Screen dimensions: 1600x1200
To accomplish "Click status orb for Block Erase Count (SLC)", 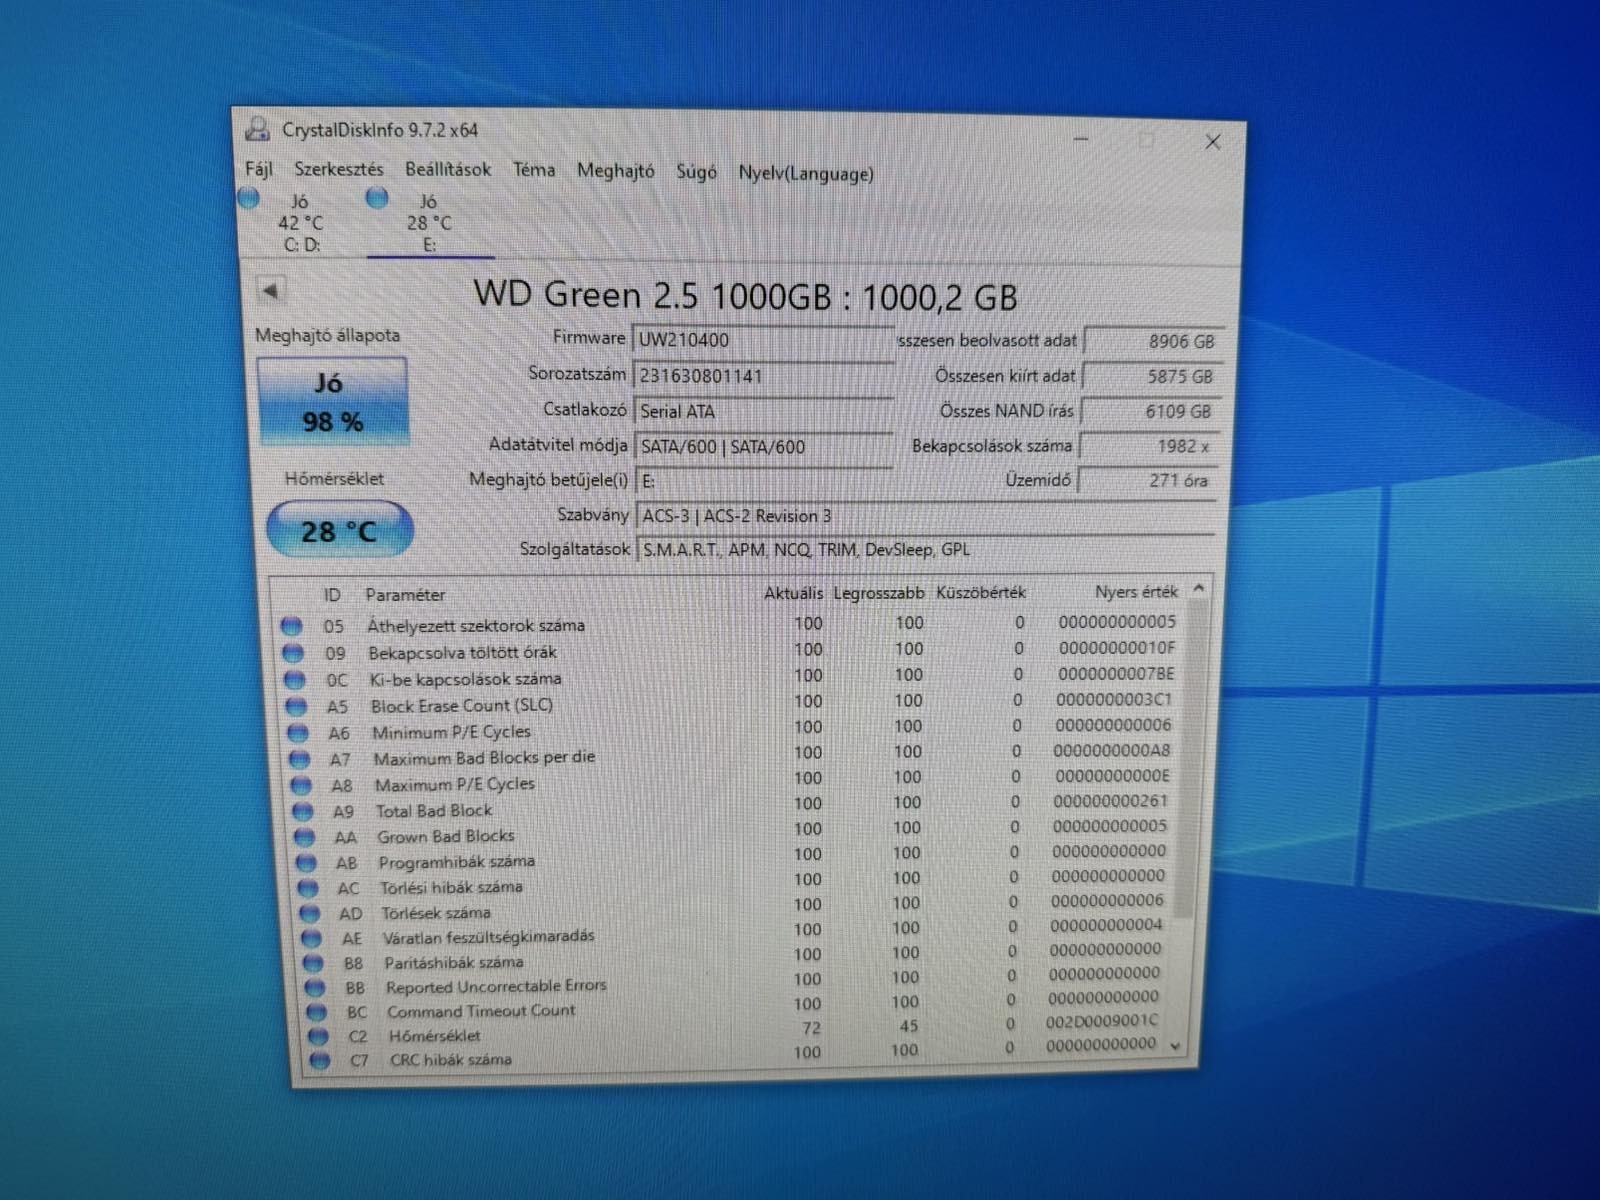I will (296, 706).
